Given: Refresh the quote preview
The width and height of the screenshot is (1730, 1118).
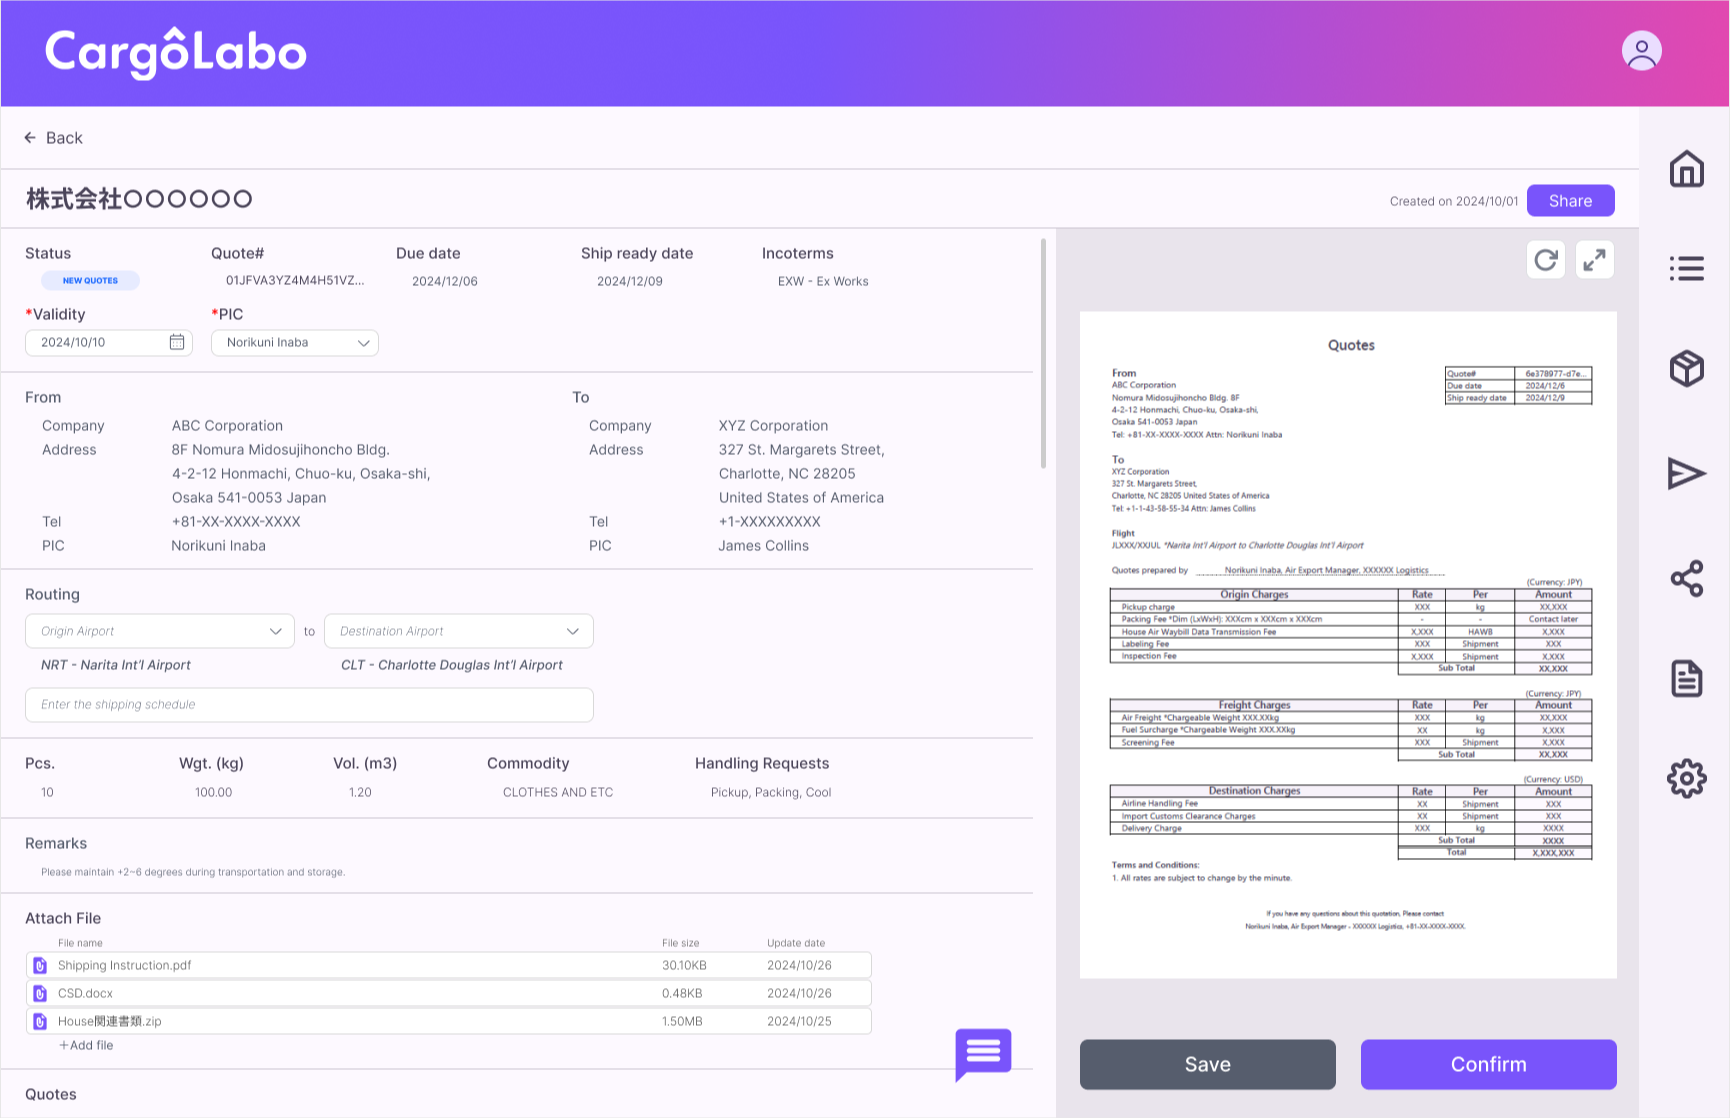Looking at the screenshot, I should tap(1545, 260).
